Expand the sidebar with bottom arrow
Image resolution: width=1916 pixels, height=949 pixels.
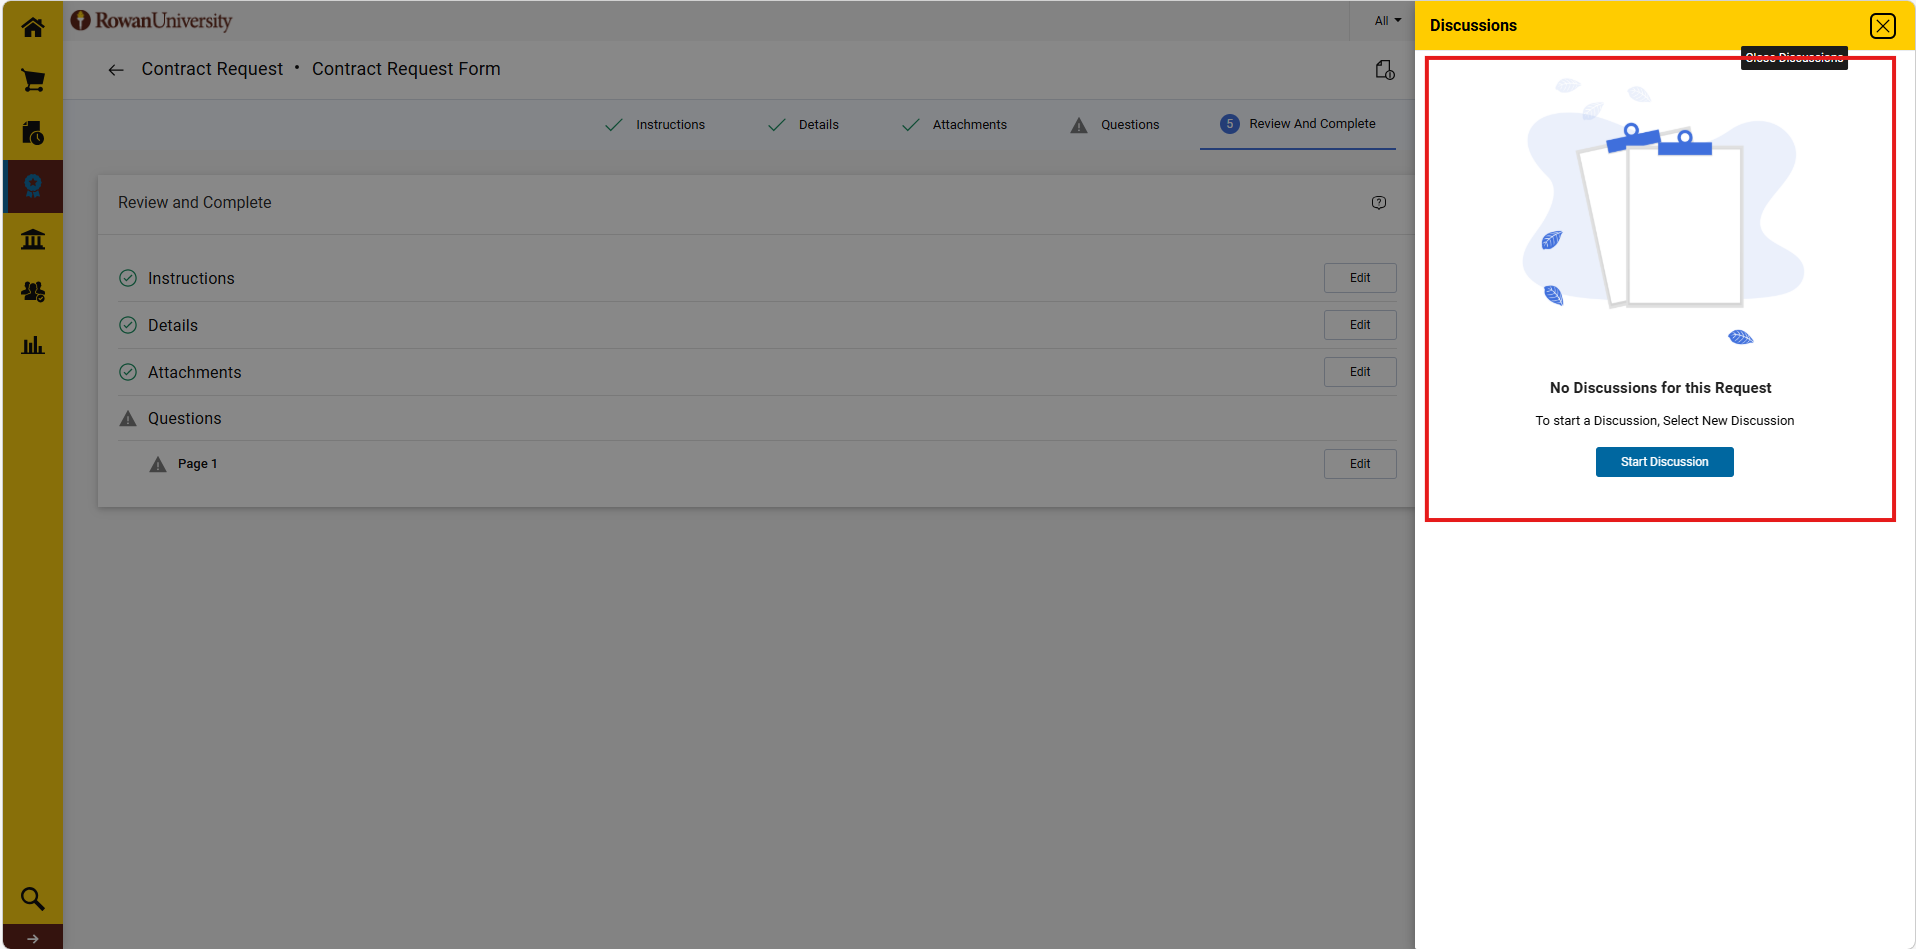33,938
